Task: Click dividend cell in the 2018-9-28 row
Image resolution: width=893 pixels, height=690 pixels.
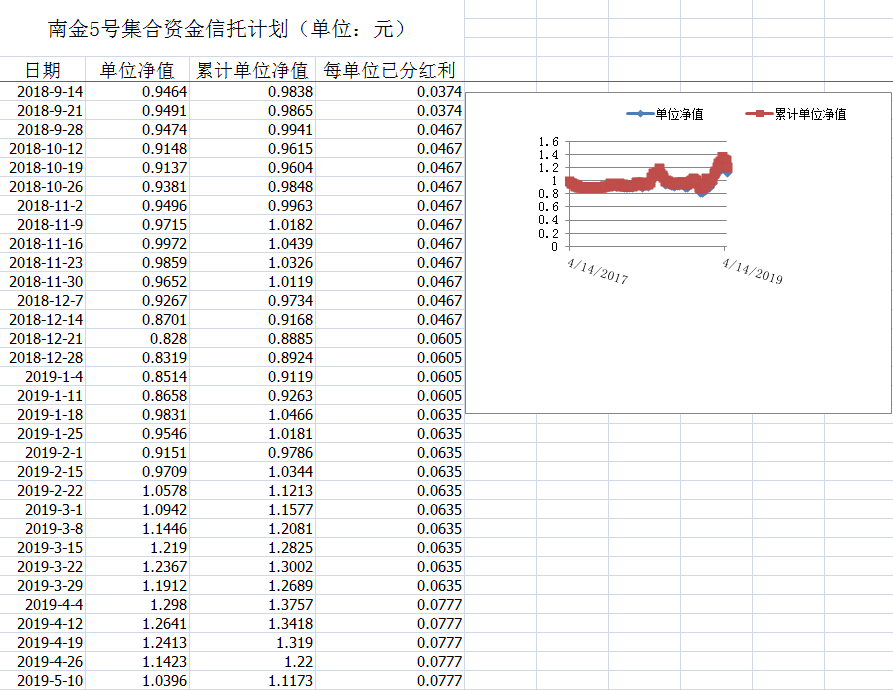Action: click(390, 130)
